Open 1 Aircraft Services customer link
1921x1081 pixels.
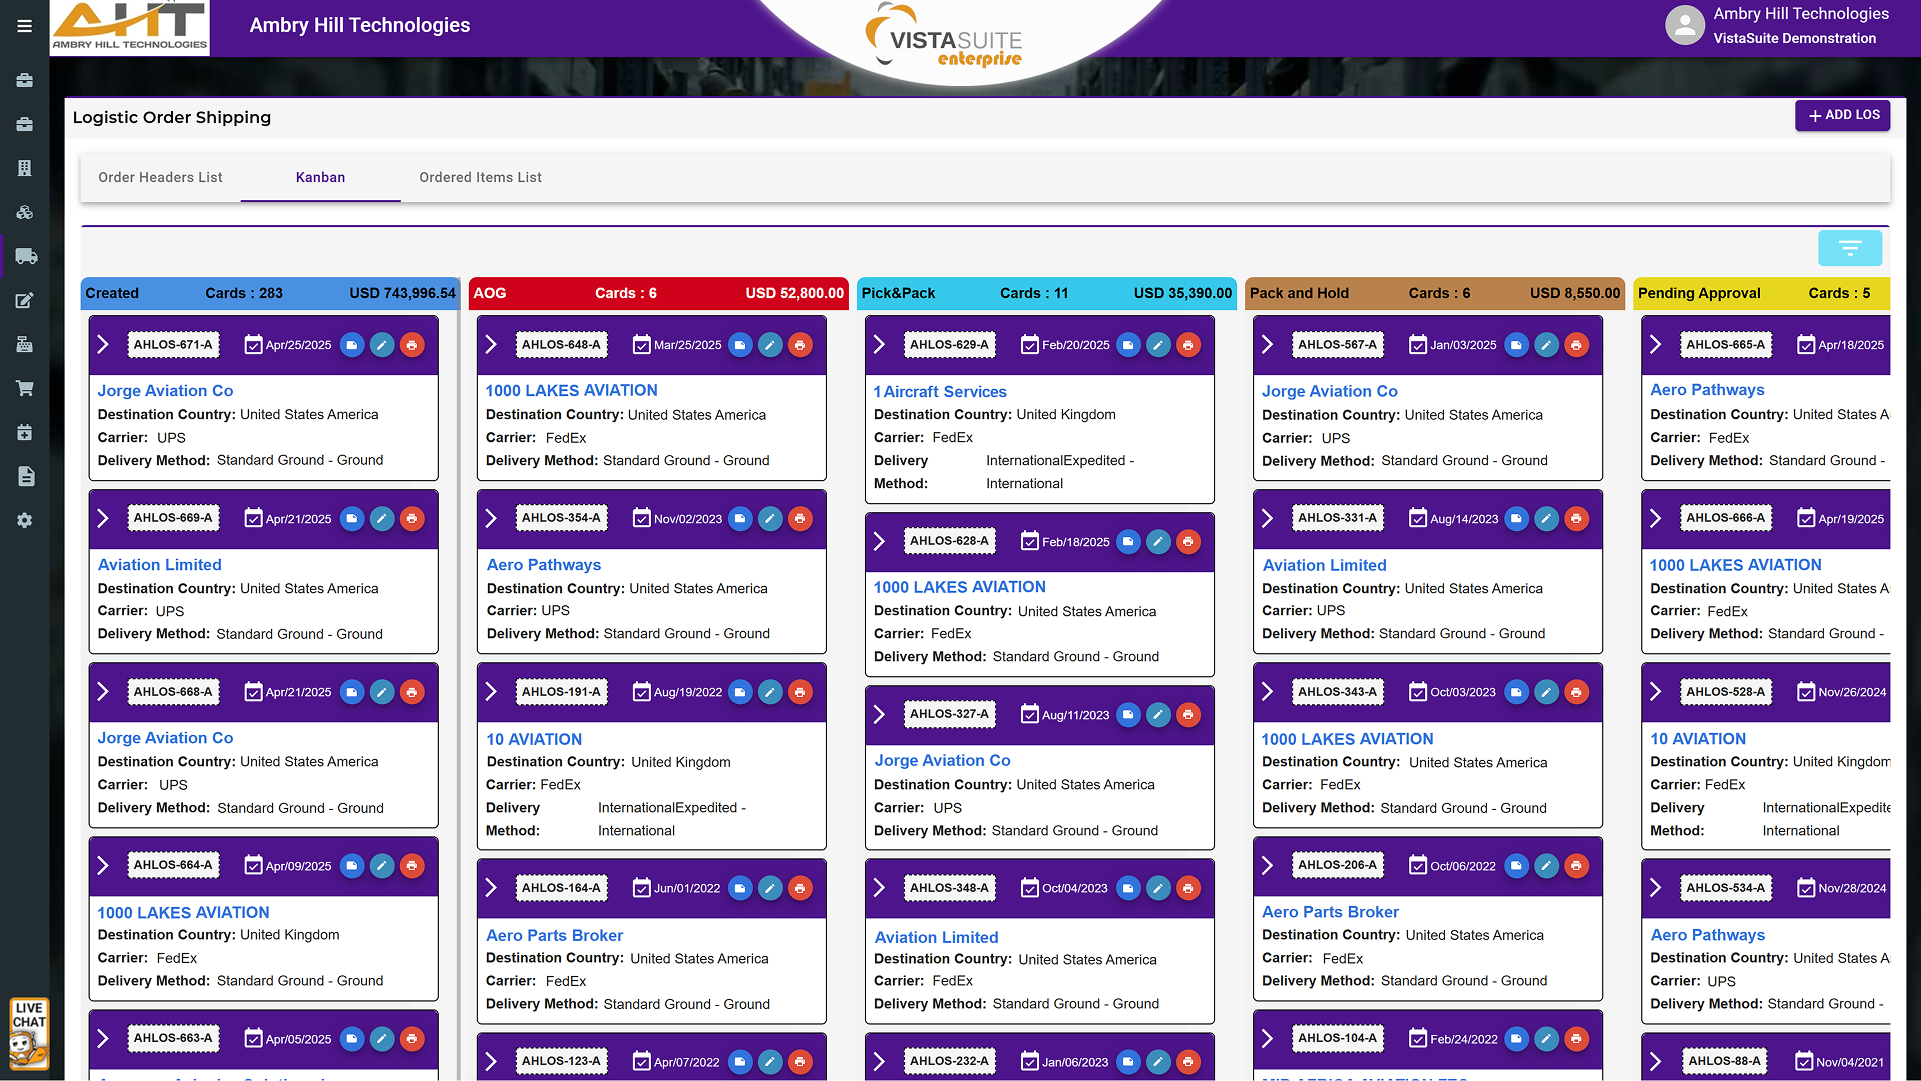[x=940, y=392]
